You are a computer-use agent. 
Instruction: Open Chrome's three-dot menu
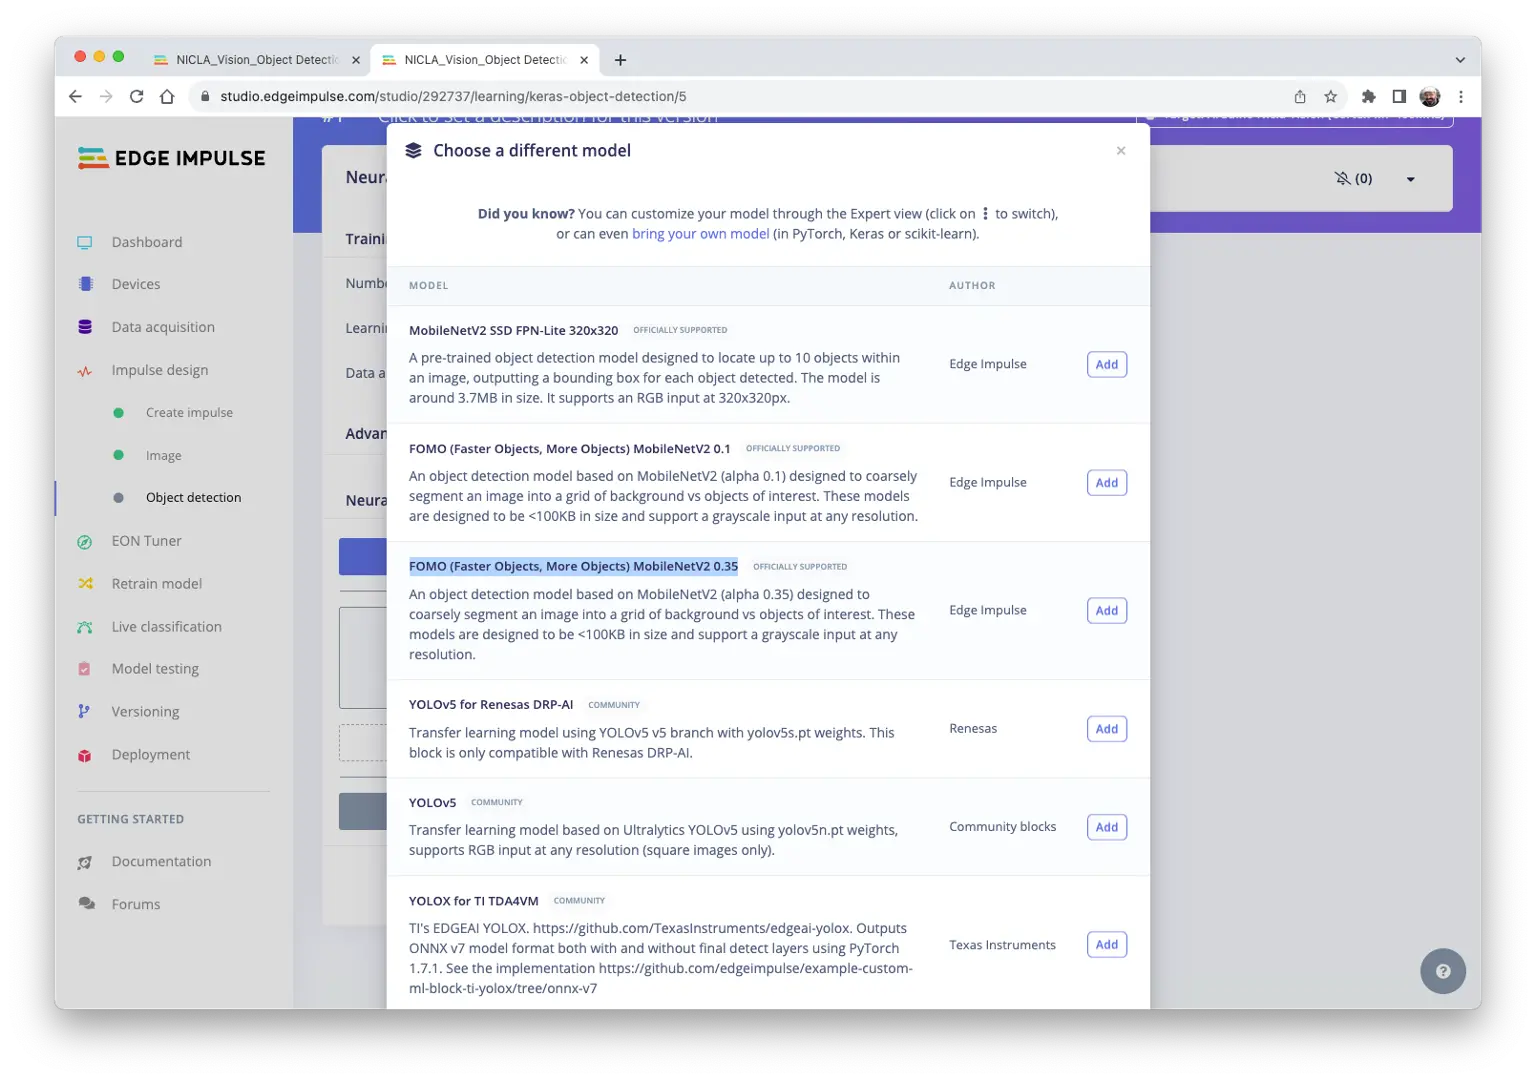[x=1461, y=97]
